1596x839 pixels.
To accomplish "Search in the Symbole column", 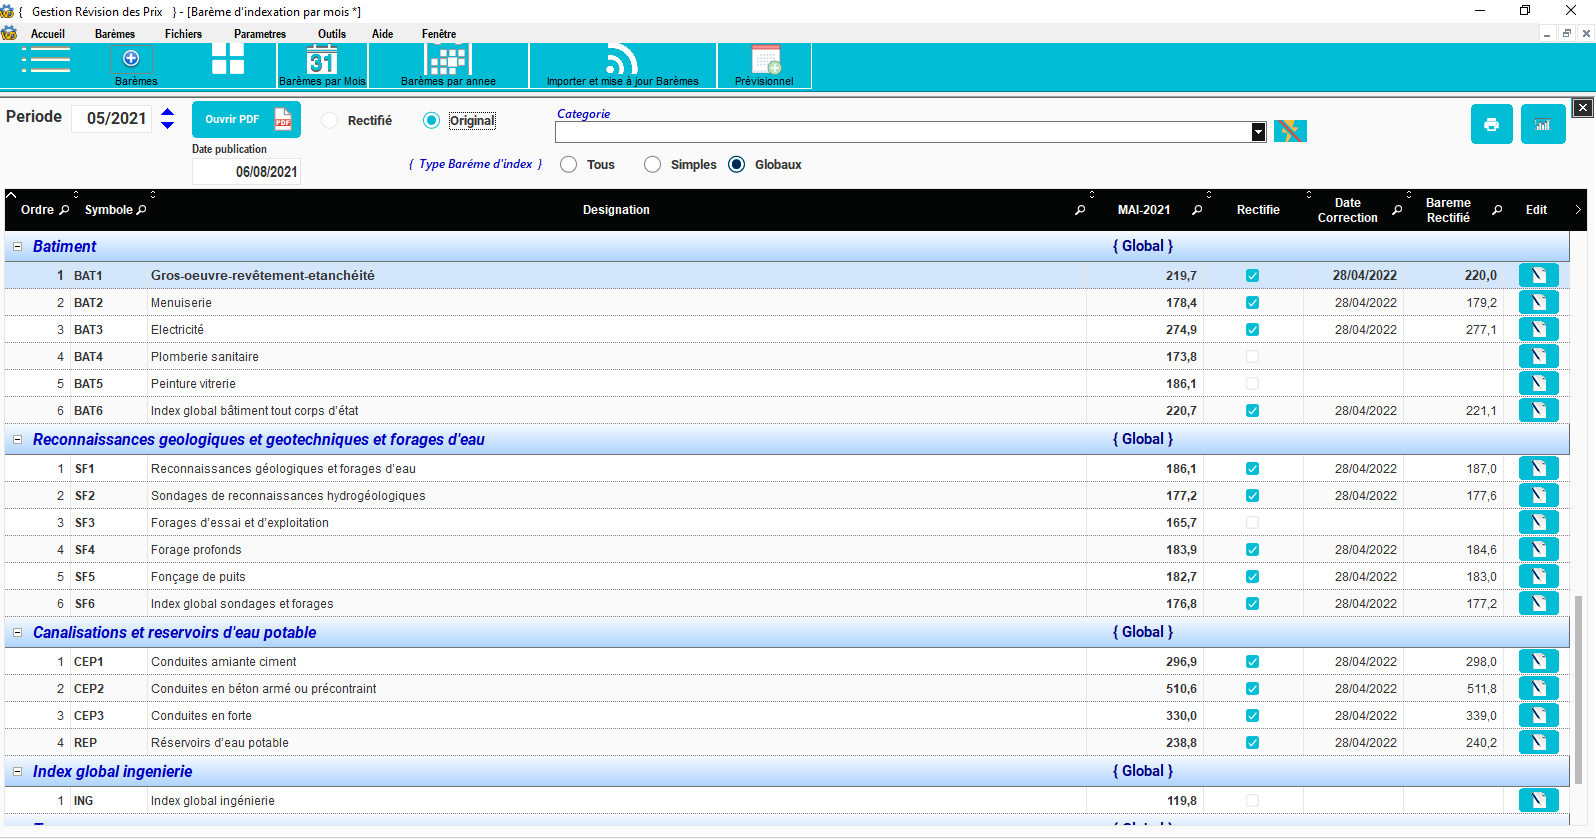I will [141, 210].
